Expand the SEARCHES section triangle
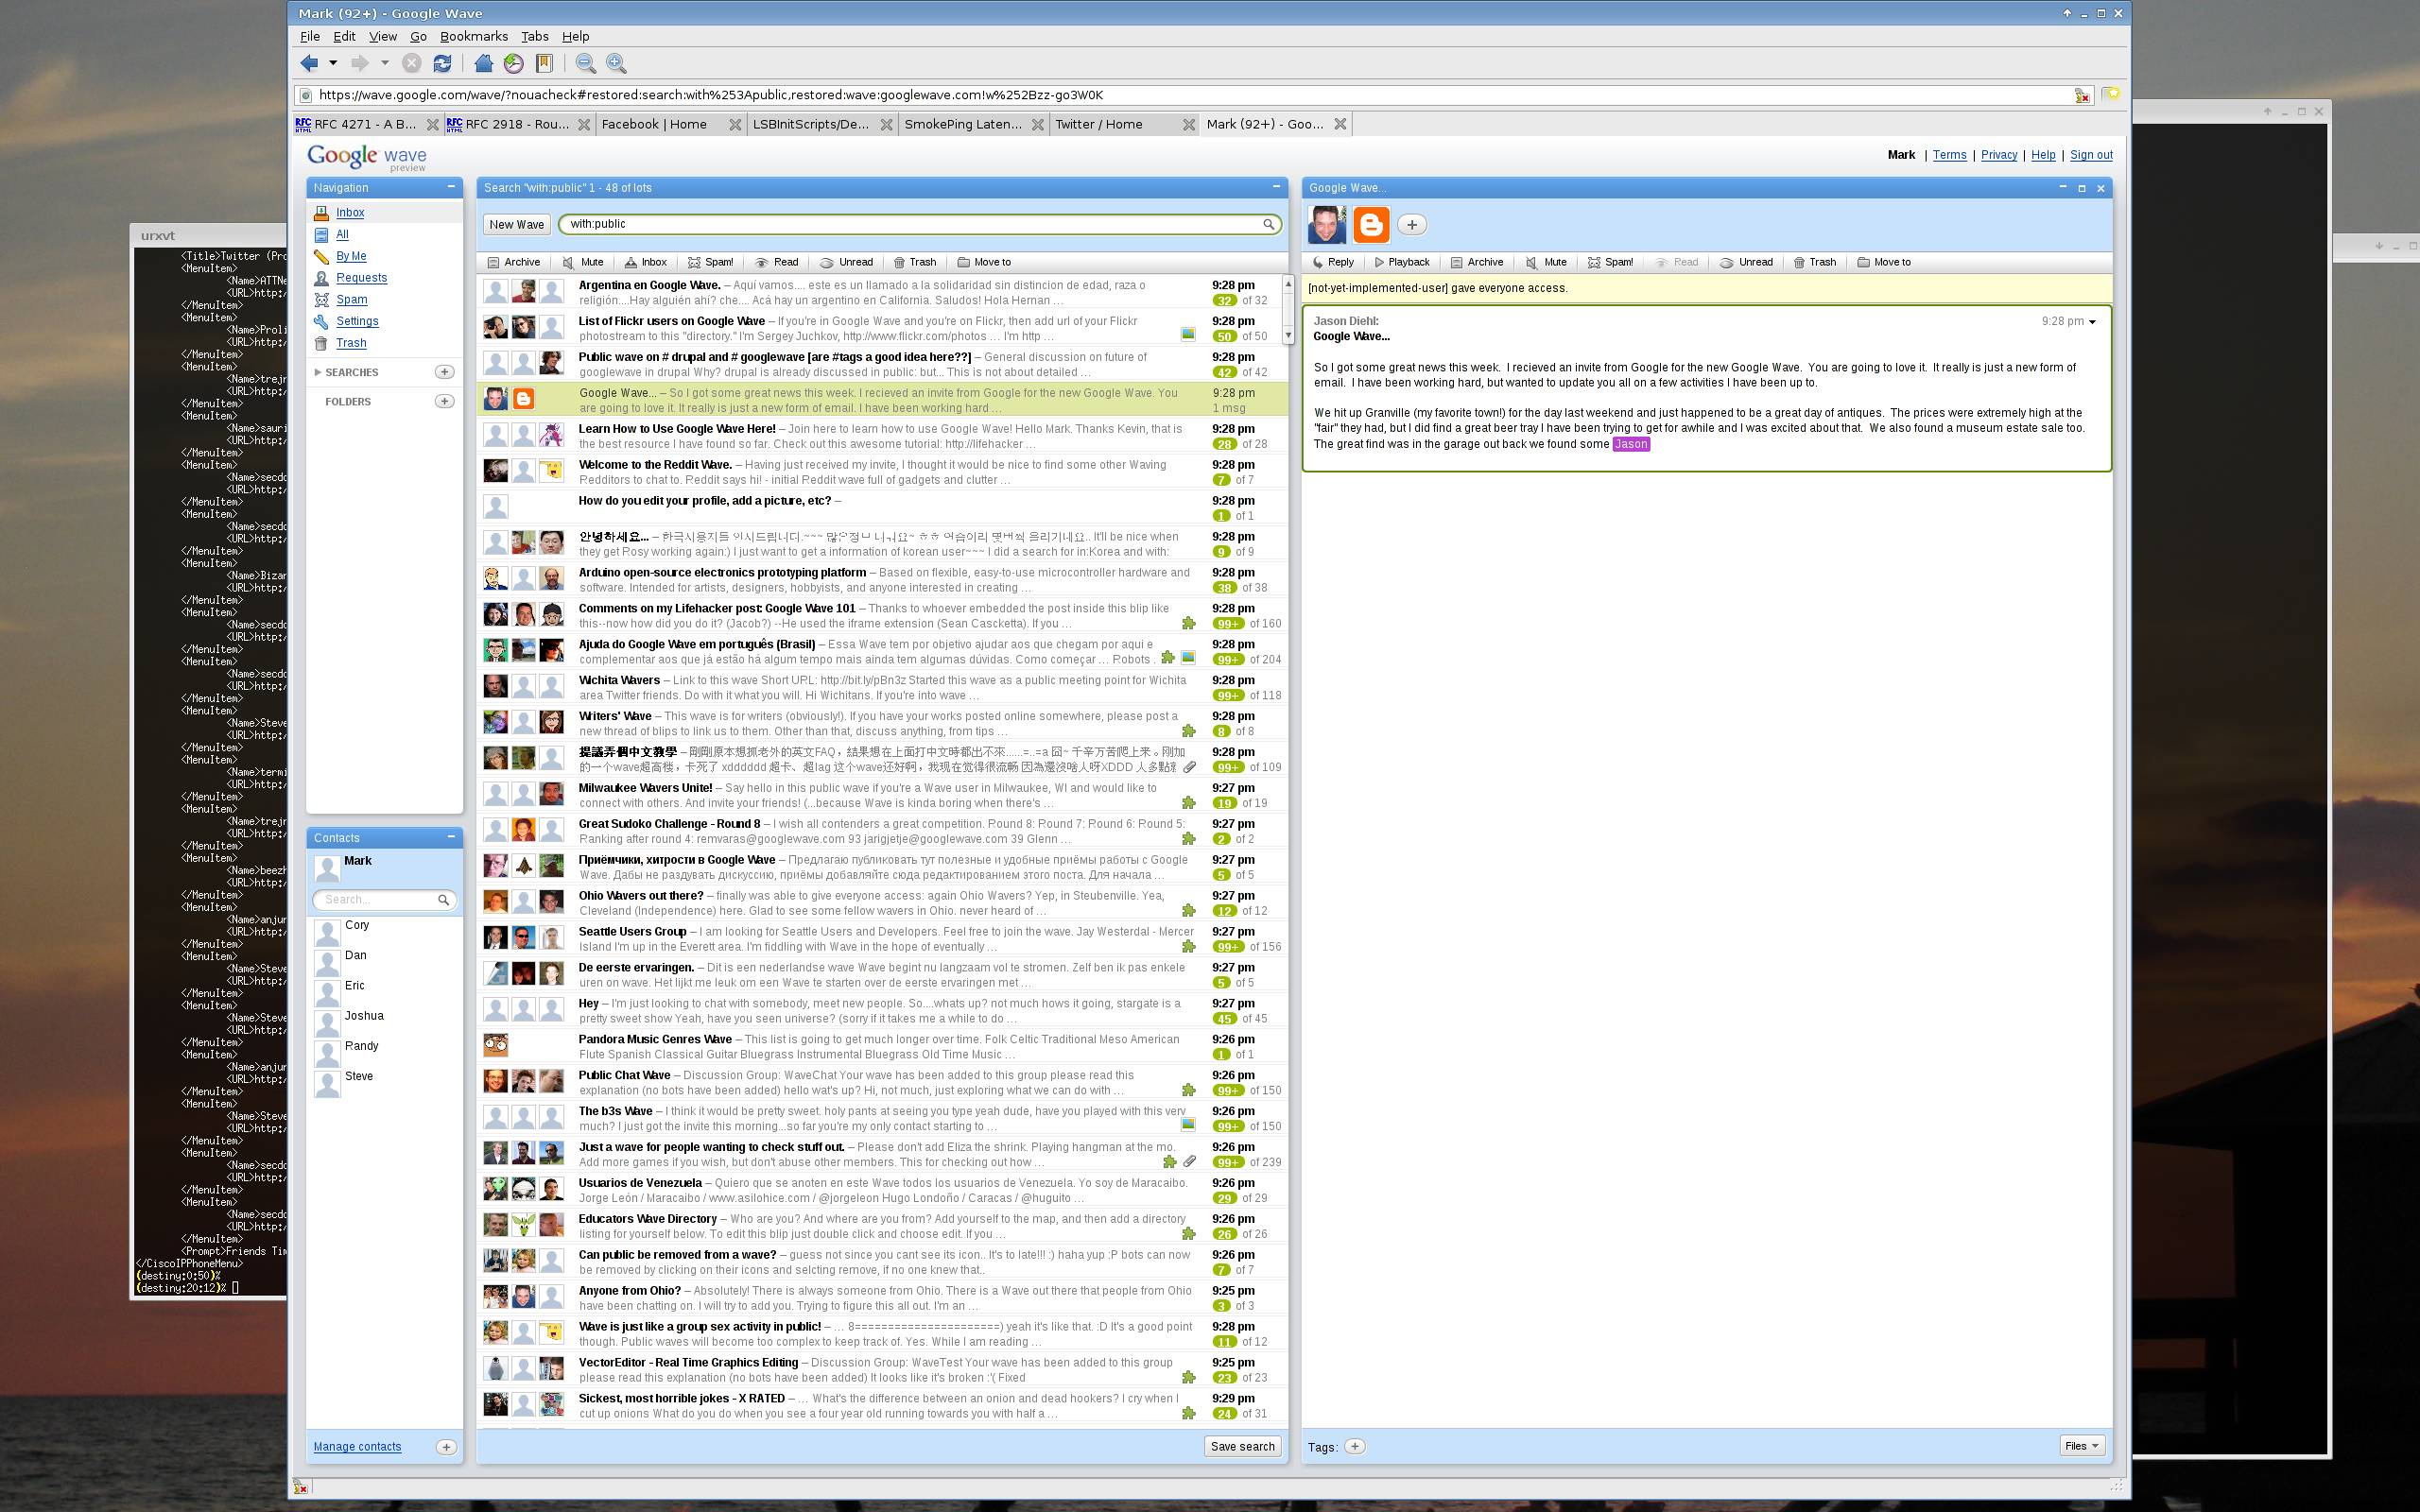Screen dimensions: 2420x1512 pos(318,372)
